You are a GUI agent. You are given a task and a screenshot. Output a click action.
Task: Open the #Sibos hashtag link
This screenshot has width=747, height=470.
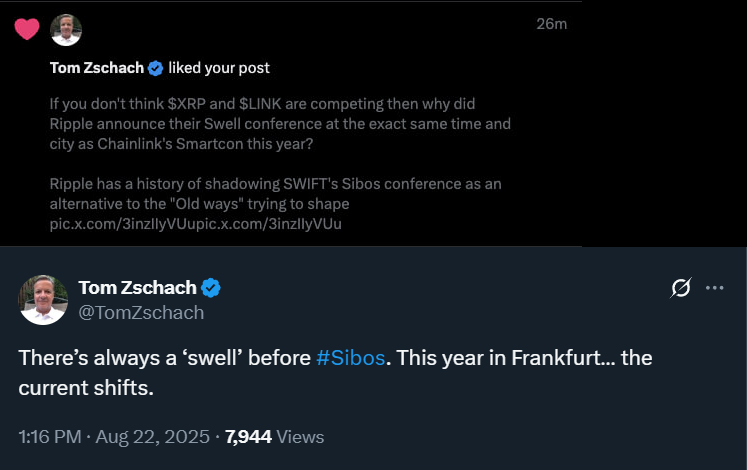click(x=350, y=358)
